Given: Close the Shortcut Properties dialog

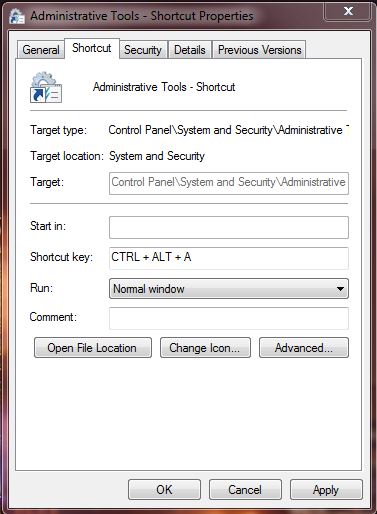Looking at the screenshot, I should coord(348,12).
